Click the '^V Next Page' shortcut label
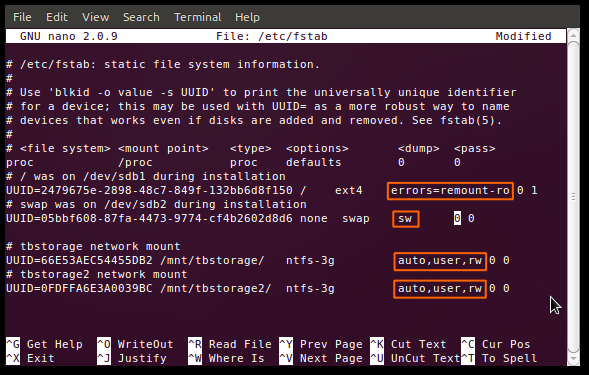This screenshot has height=375, width=589. point(321,358)
